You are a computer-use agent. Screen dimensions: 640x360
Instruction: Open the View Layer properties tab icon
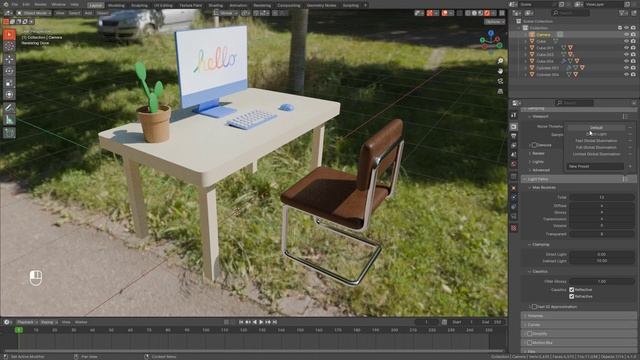tap(514, 145)
